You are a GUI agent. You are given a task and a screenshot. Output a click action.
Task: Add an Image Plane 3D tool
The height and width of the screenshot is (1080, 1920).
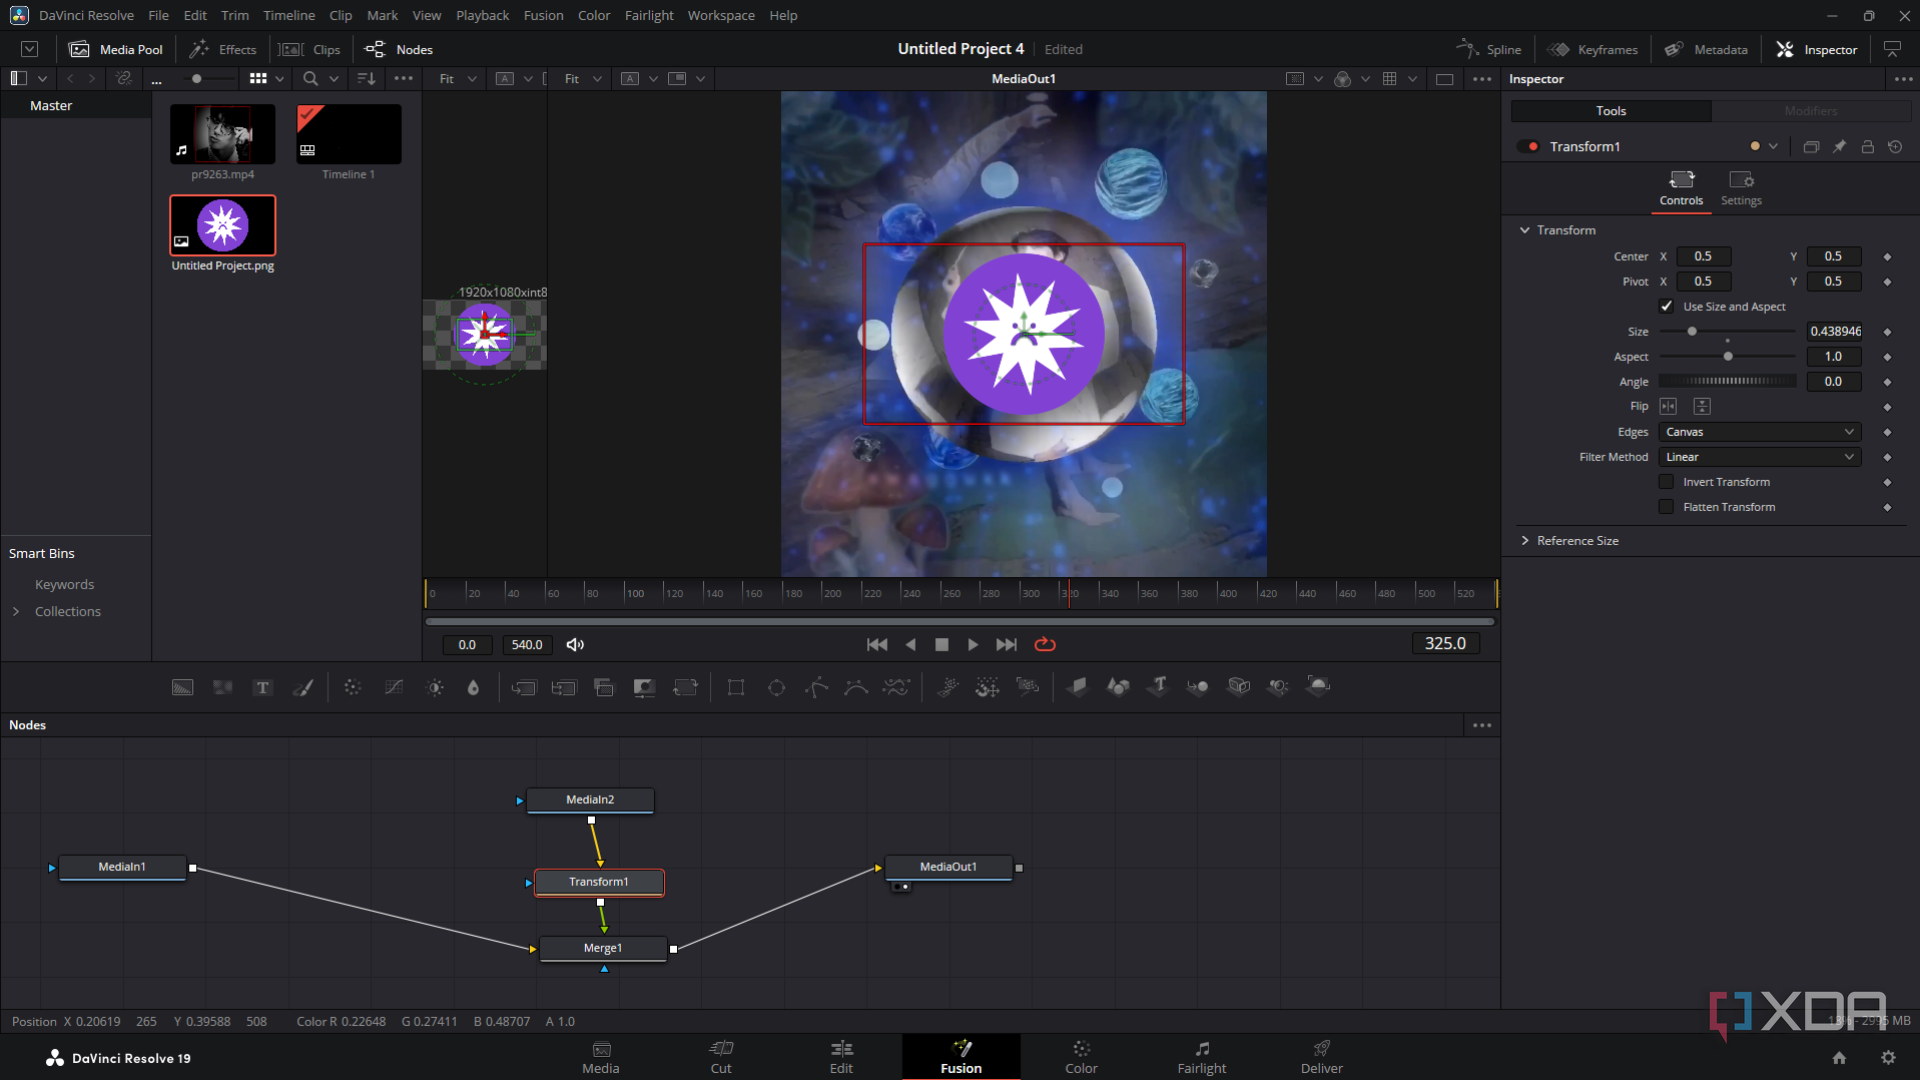1077,687
